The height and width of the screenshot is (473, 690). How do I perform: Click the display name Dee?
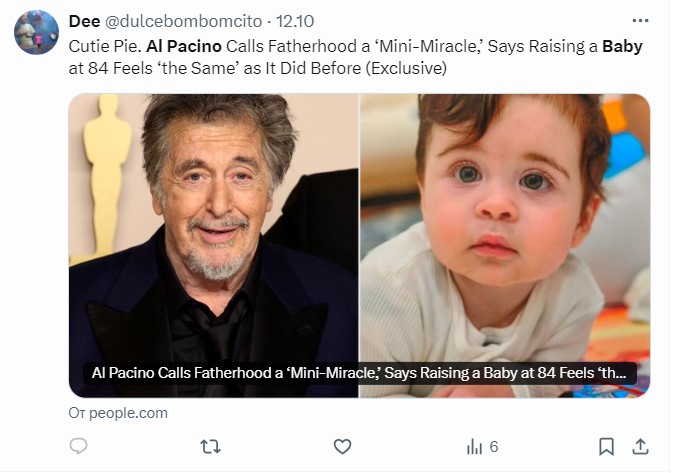[84, 21]
